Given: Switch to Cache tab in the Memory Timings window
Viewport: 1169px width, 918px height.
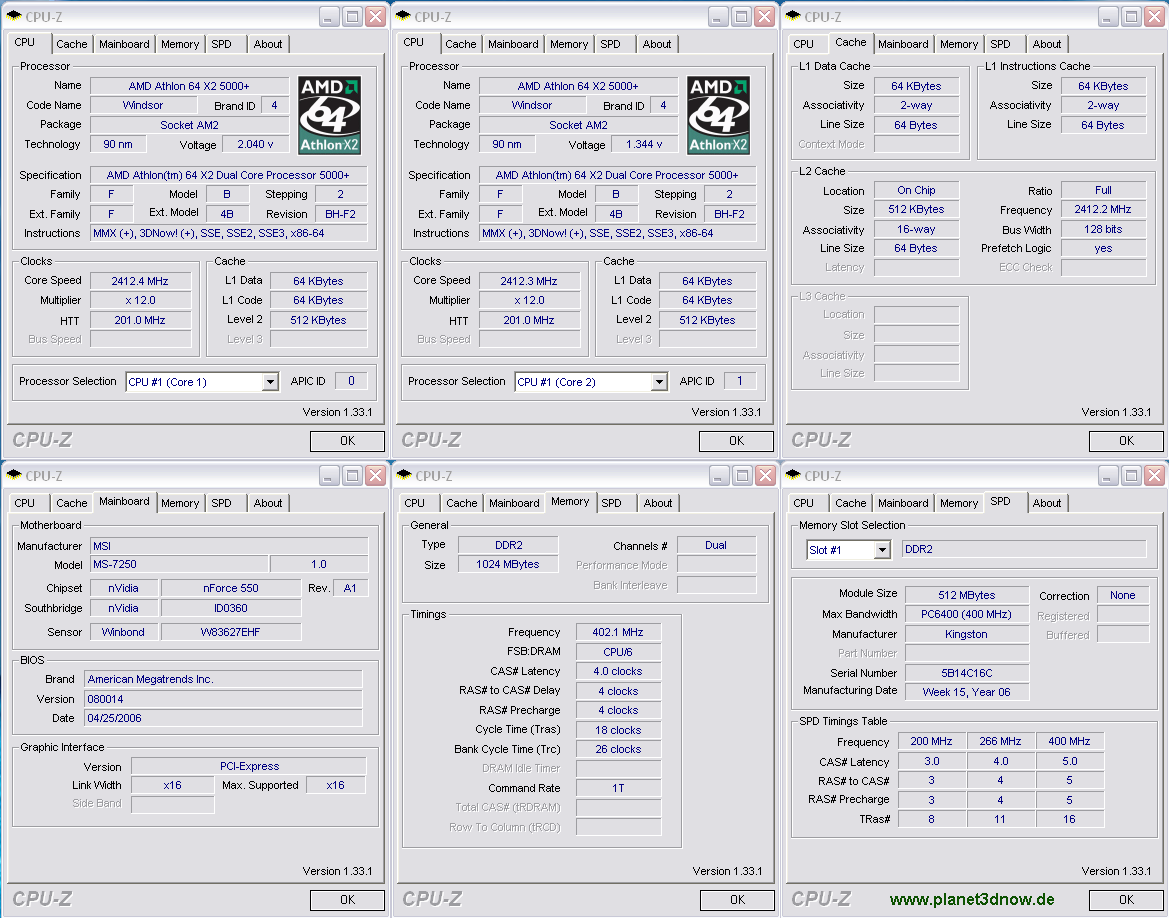Looking at the screenshot, I should (461, 503).
